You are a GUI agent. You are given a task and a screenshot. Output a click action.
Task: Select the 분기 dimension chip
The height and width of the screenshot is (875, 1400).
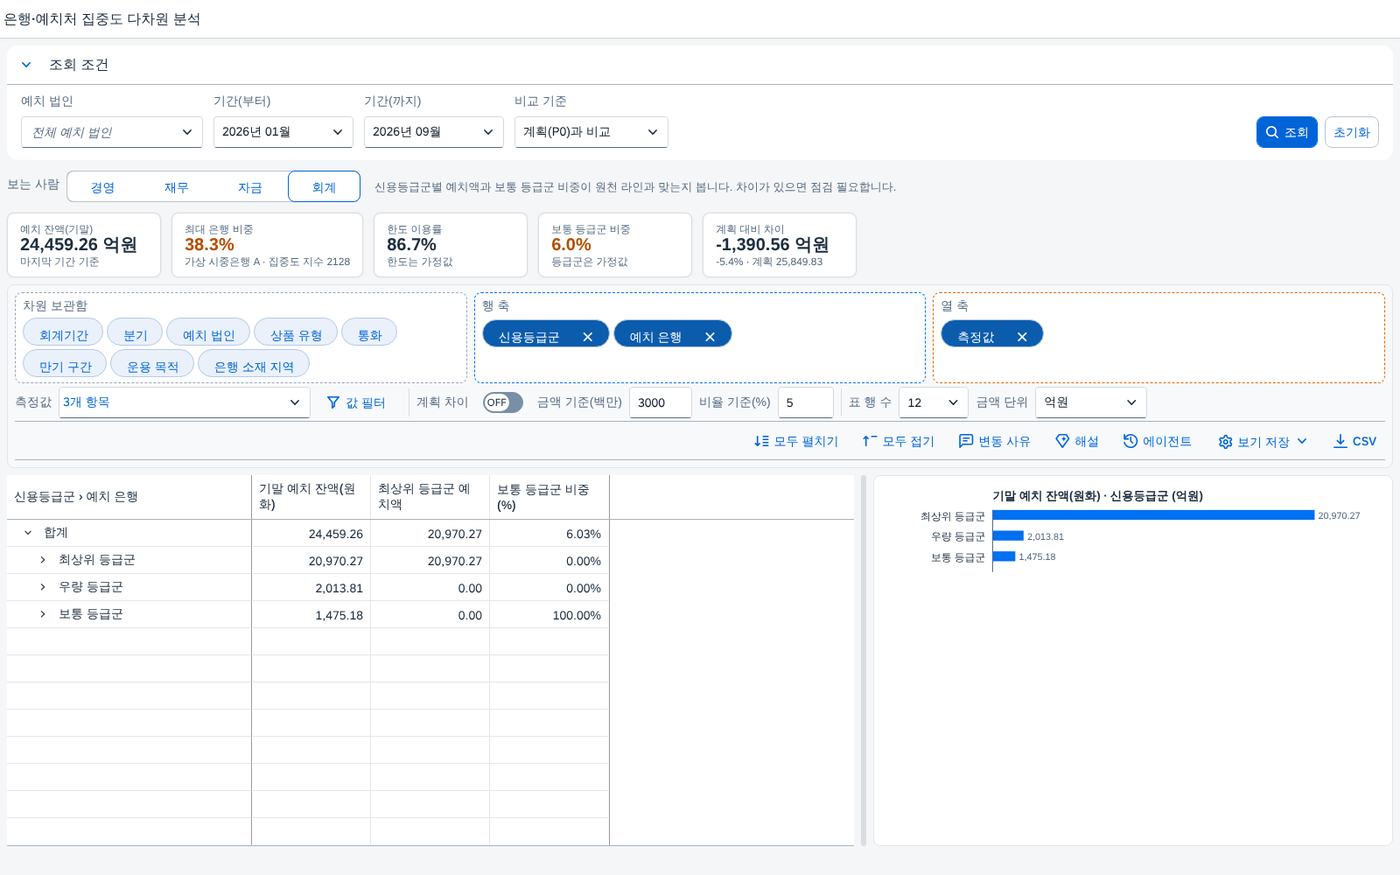coord(135,334)
